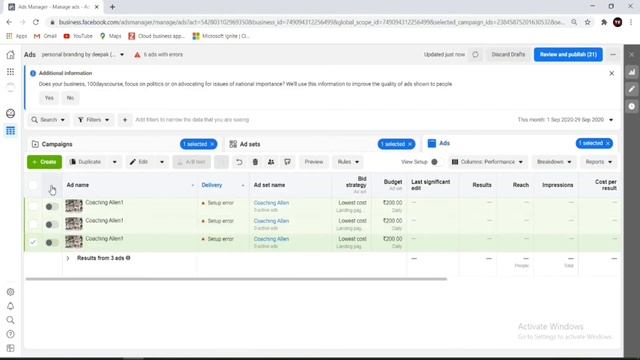Screen dimensions: 640x360
Task: Reload the browser page
Action: (36, 22)
